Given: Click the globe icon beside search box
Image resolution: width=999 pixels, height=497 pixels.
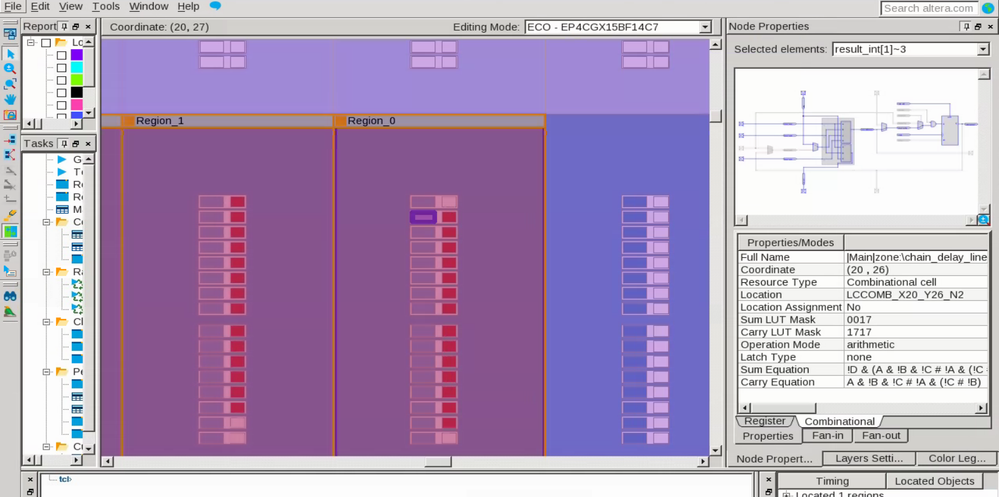Looking at the screenshot, I should 988,8.
